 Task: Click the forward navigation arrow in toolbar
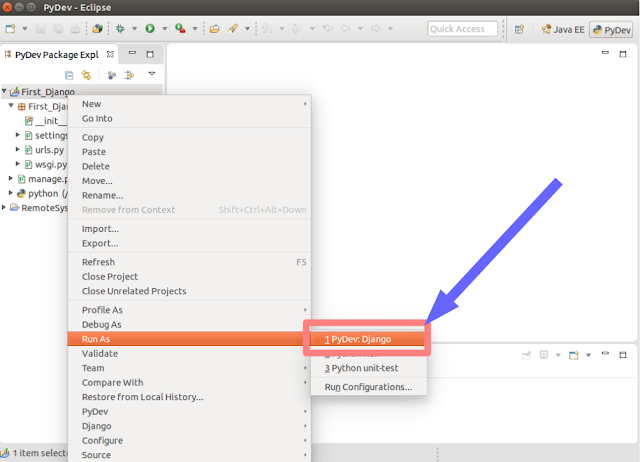pos(376,29)
